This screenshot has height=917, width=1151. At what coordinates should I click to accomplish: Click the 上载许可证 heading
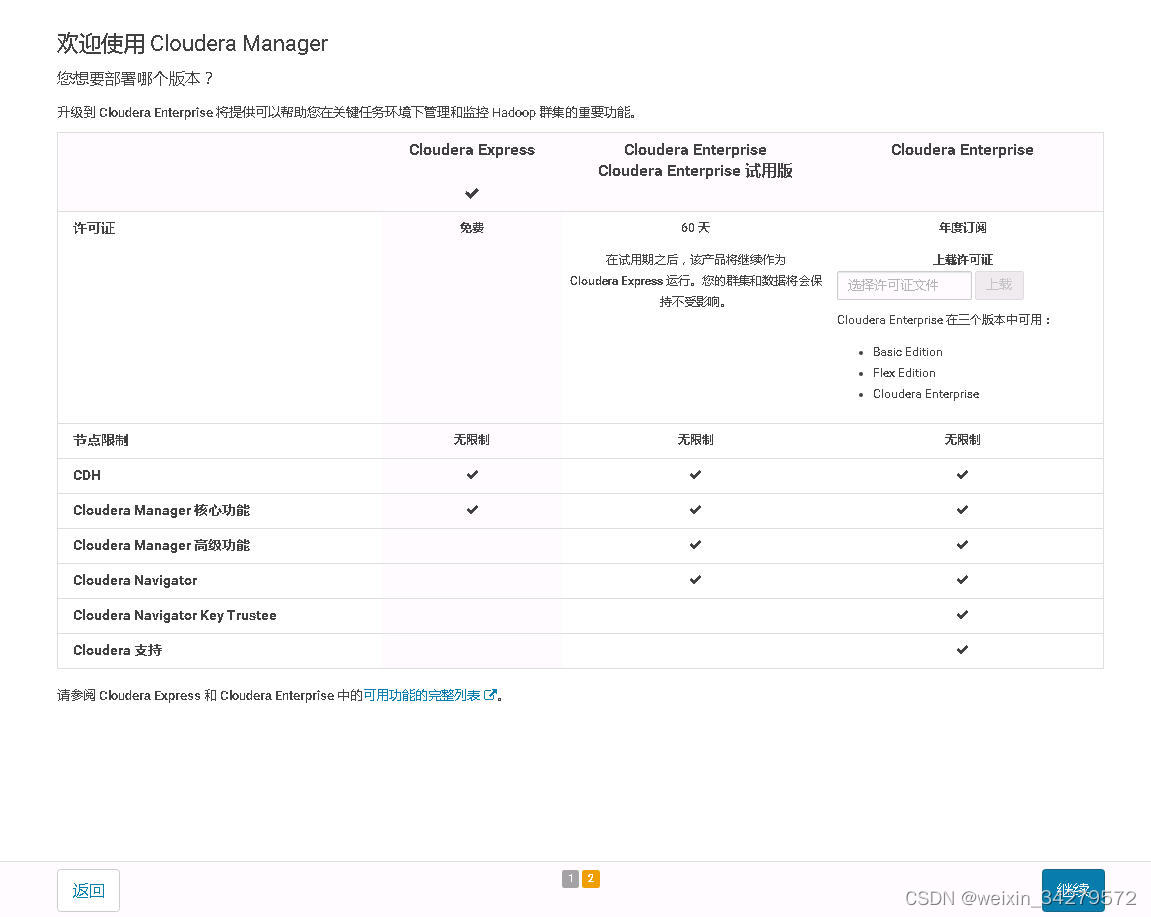click(962, 260)
